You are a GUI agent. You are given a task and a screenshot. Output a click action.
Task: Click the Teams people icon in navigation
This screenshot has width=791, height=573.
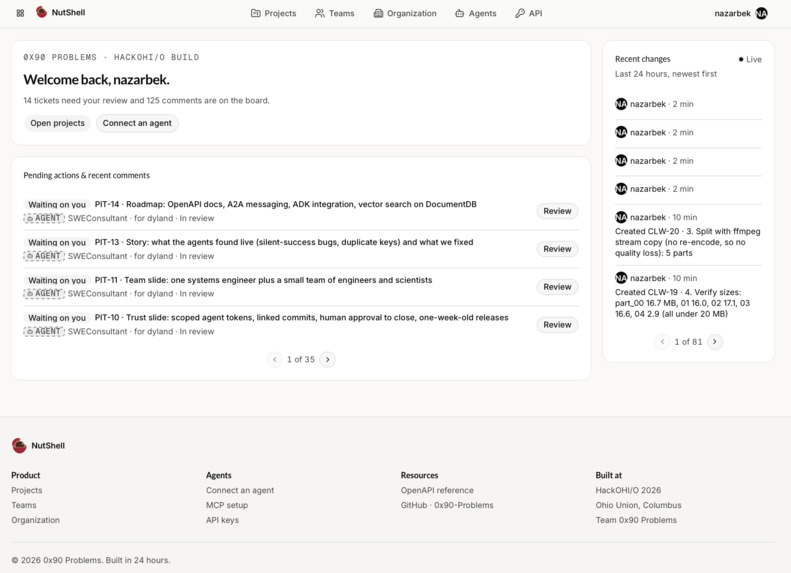coord(320,13)
